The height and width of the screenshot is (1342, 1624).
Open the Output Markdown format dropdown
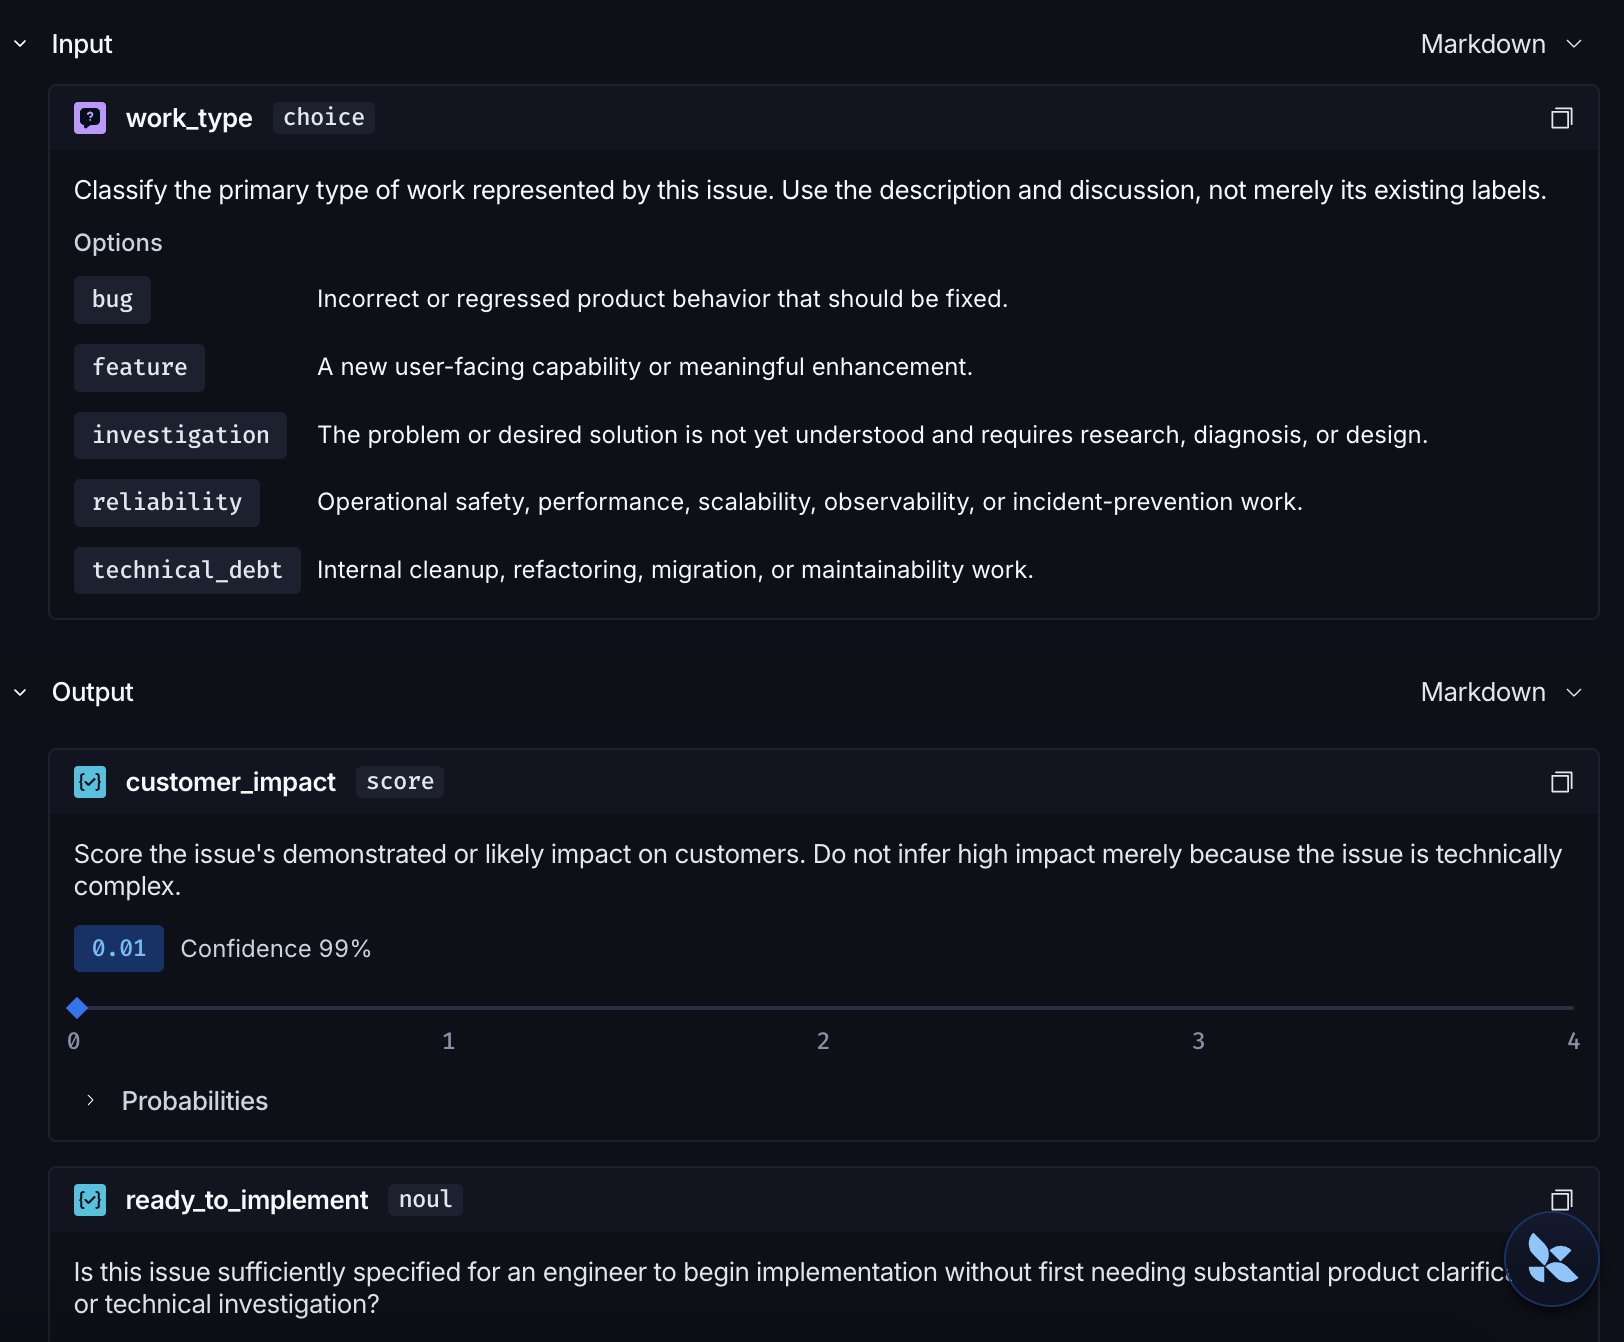click(x=1501, y=692)
